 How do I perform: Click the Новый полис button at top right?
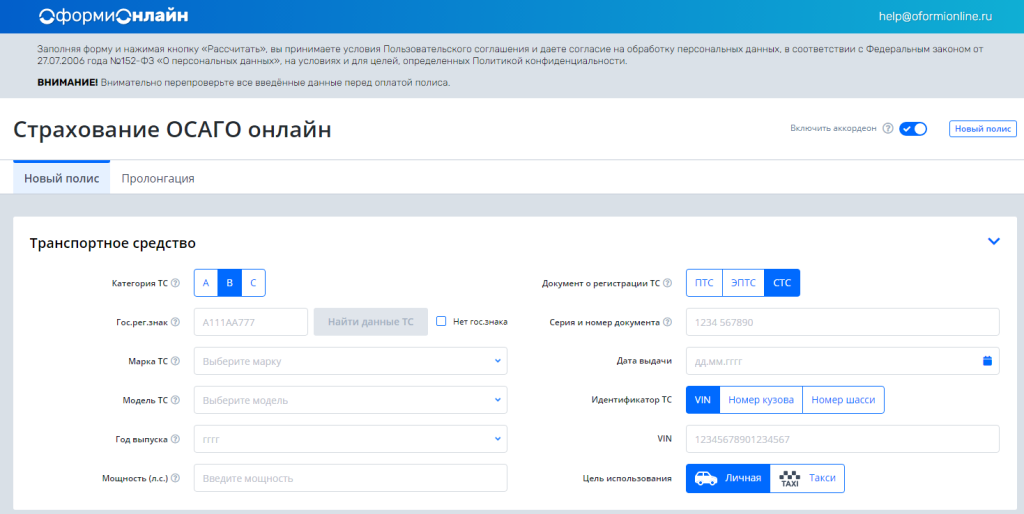[983, 129]
